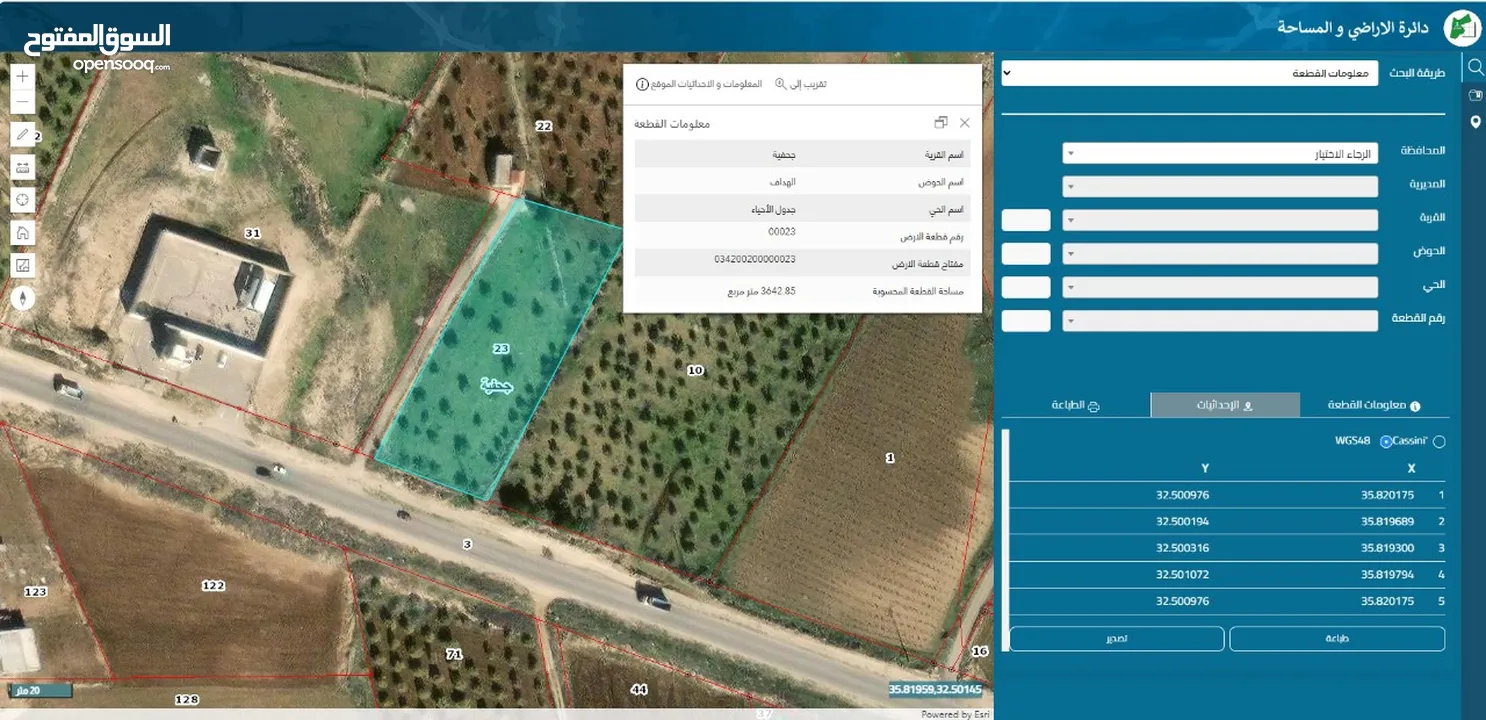Click parcel 122 label on the map
Screen dimensions: 1486x720
(213, 585)
